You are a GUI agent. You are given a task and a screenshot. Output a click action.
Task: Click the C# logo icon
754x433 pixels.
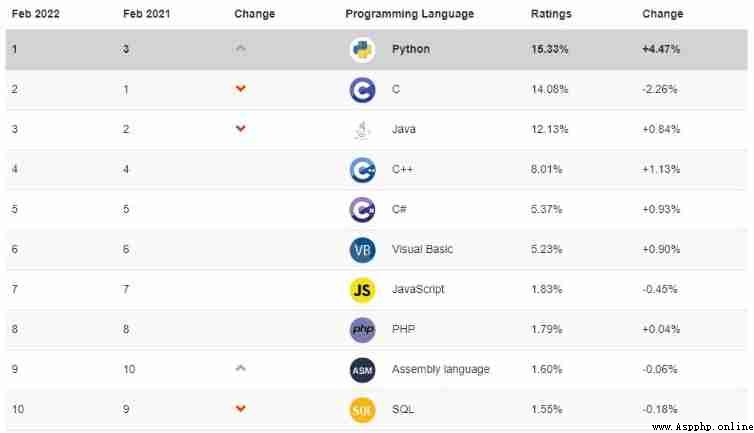coord(362,210)
